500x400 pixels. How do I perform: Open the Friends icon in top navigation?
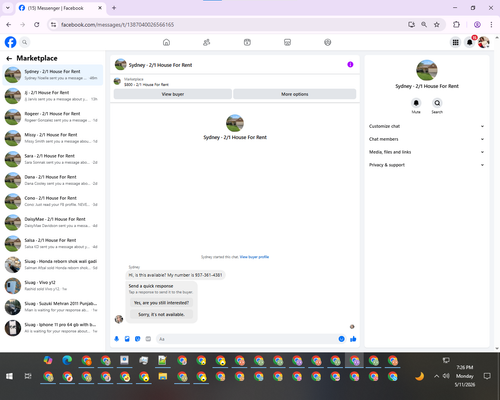[x=207, y=42]
